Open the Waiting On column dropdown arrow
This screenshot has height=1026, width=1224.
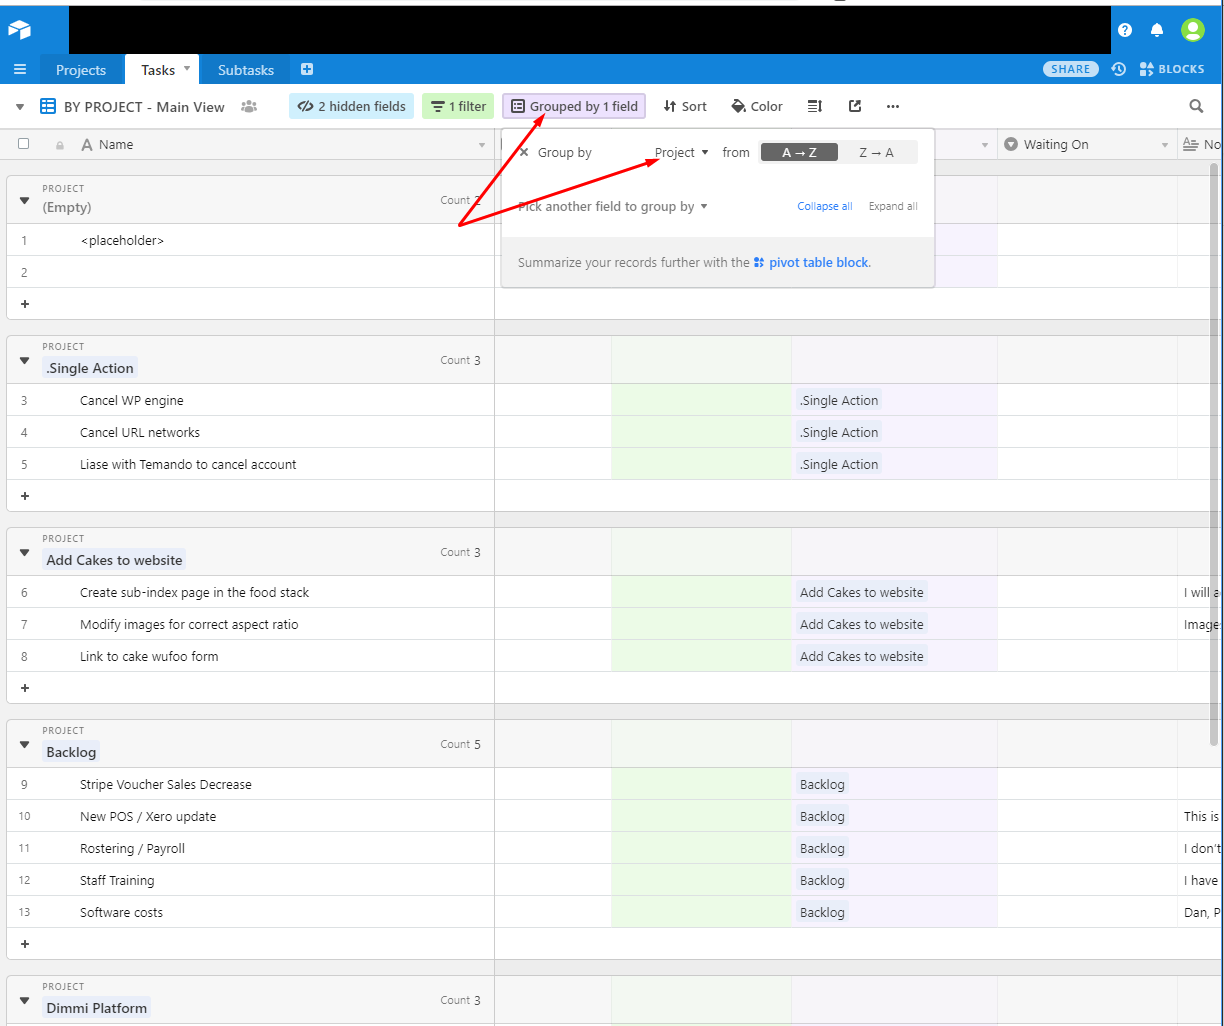pyautogui.click(x=1165, y=145)
